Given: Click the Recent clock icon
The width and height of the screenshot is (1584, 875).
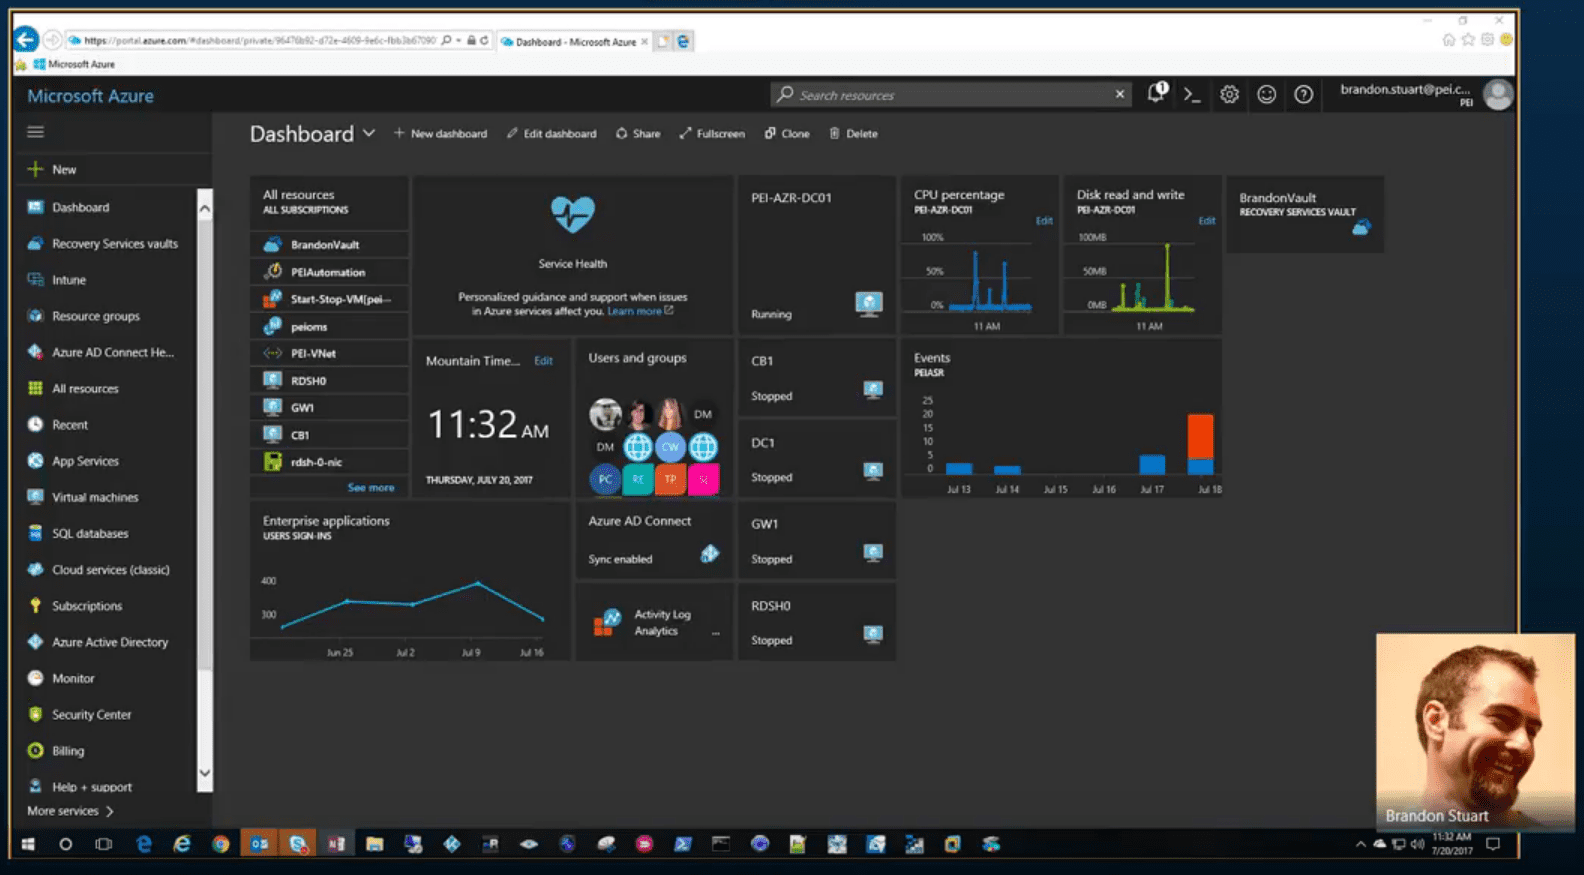Looking at the screenshot, I should coord(35,424).
